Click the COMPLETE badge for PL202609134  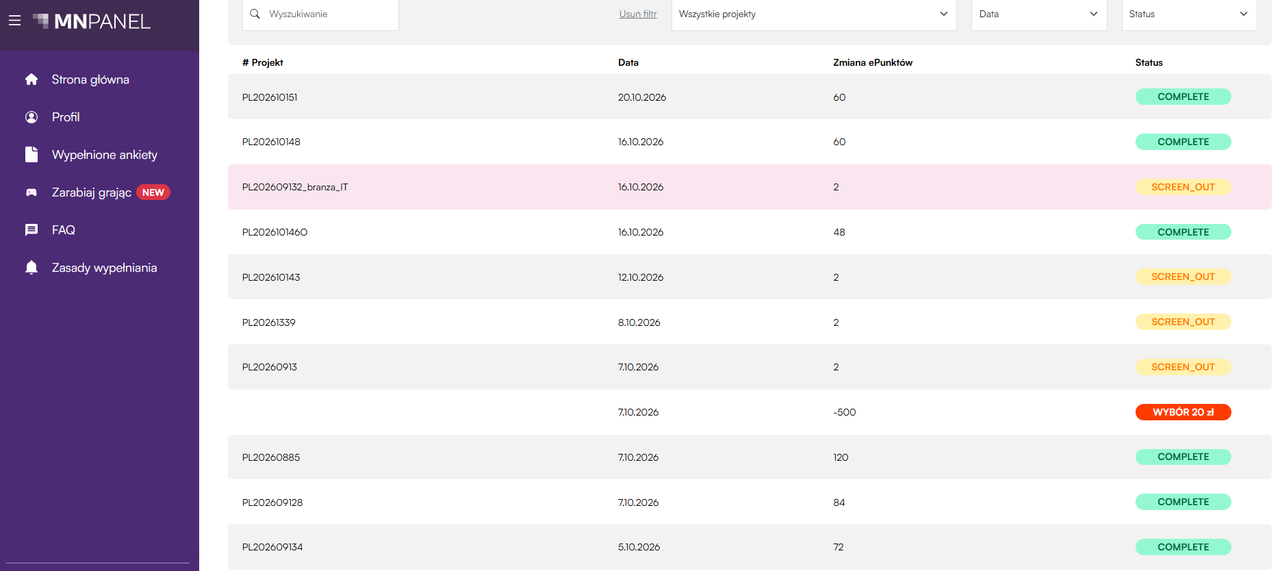pos(1183,547)
